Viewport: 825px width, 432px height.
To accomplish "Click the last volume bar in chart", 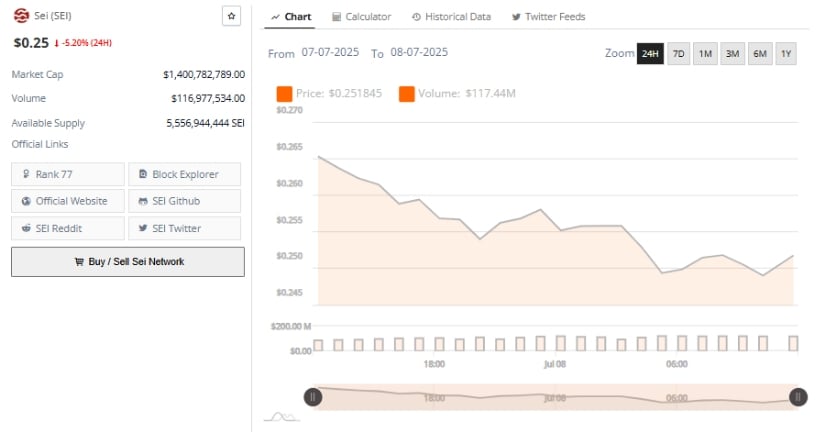I will (x=793, y=344).
